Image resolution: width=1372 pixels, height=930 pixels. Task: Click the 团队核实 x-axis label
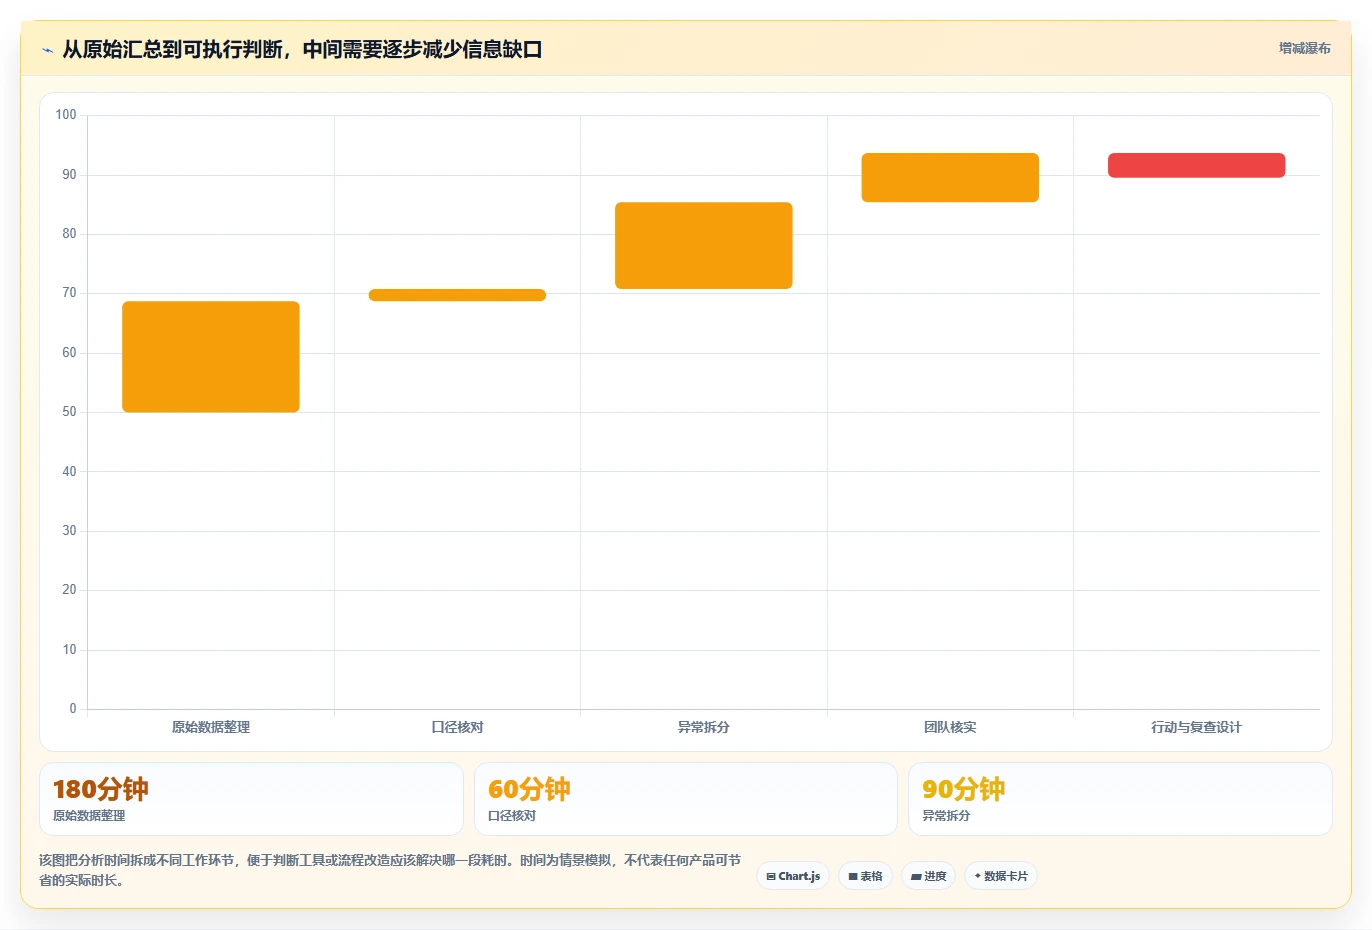[x=950, y=727]
